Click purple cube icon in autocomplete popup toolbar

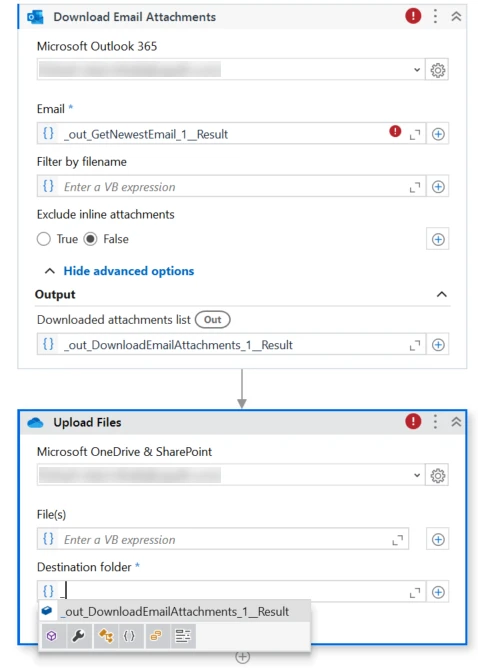52,636
